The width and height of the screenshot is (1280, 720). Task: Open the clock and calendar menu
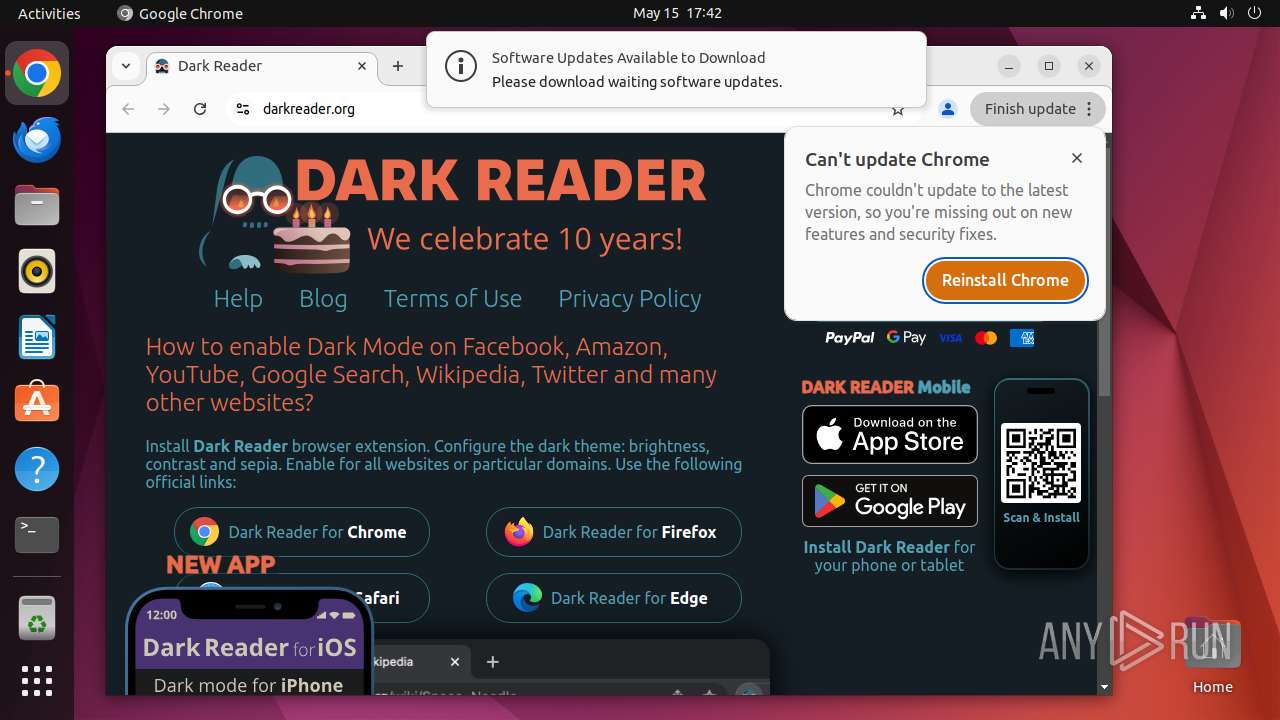click(677, 13)
